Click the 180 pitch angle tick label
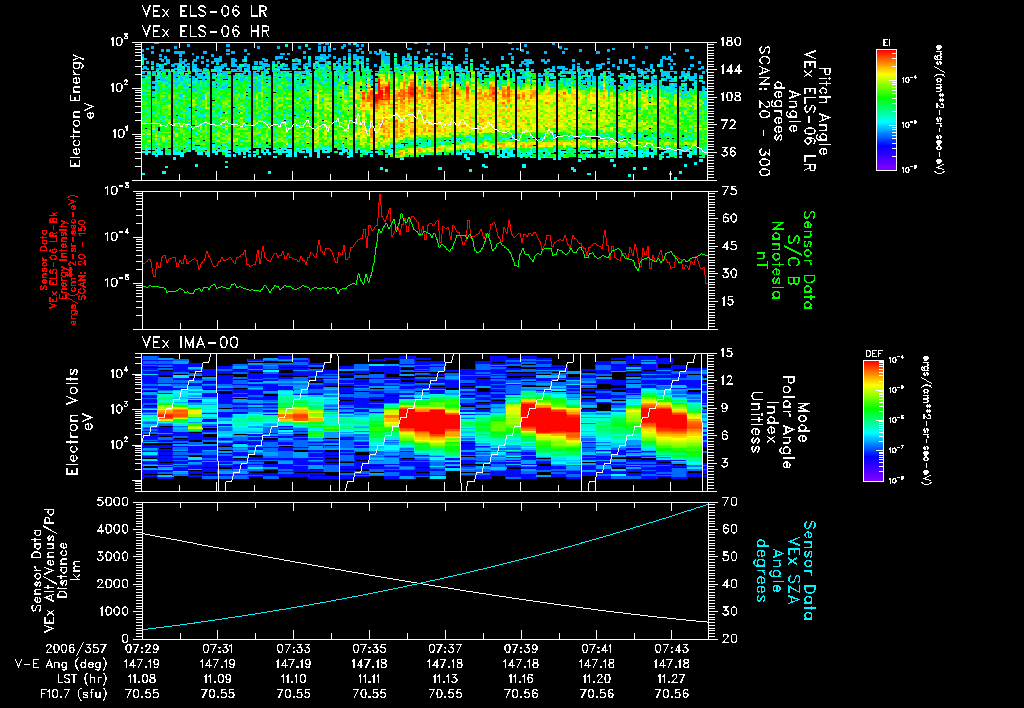Image resolution: width=1024 pixels, height=708 pixels. click(x=730, y=42)
